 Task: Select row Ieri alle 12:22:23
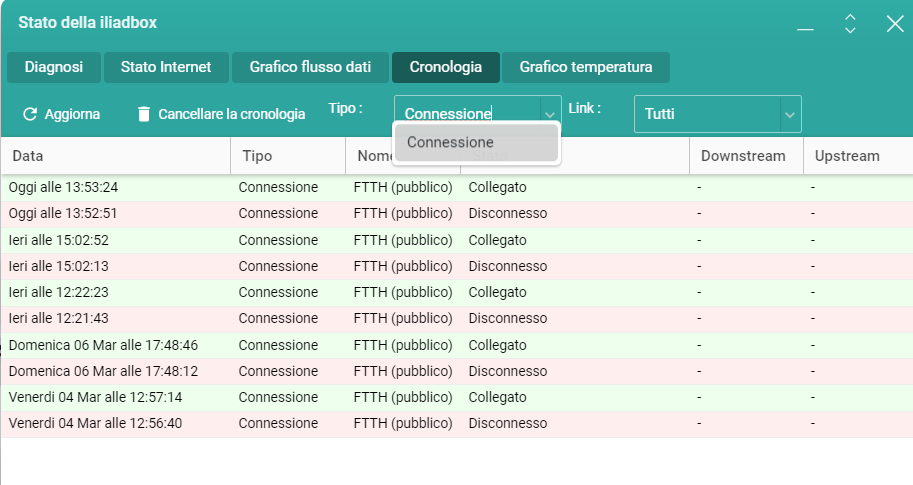(x=456, y=292)
